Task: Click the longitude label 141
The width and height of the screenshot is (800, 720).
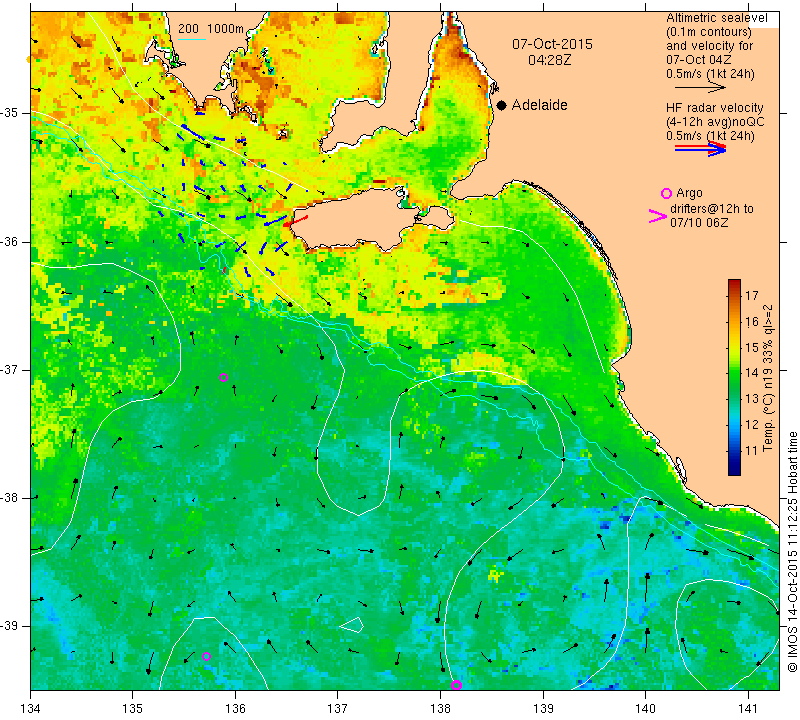Action: tap(748, 709)
